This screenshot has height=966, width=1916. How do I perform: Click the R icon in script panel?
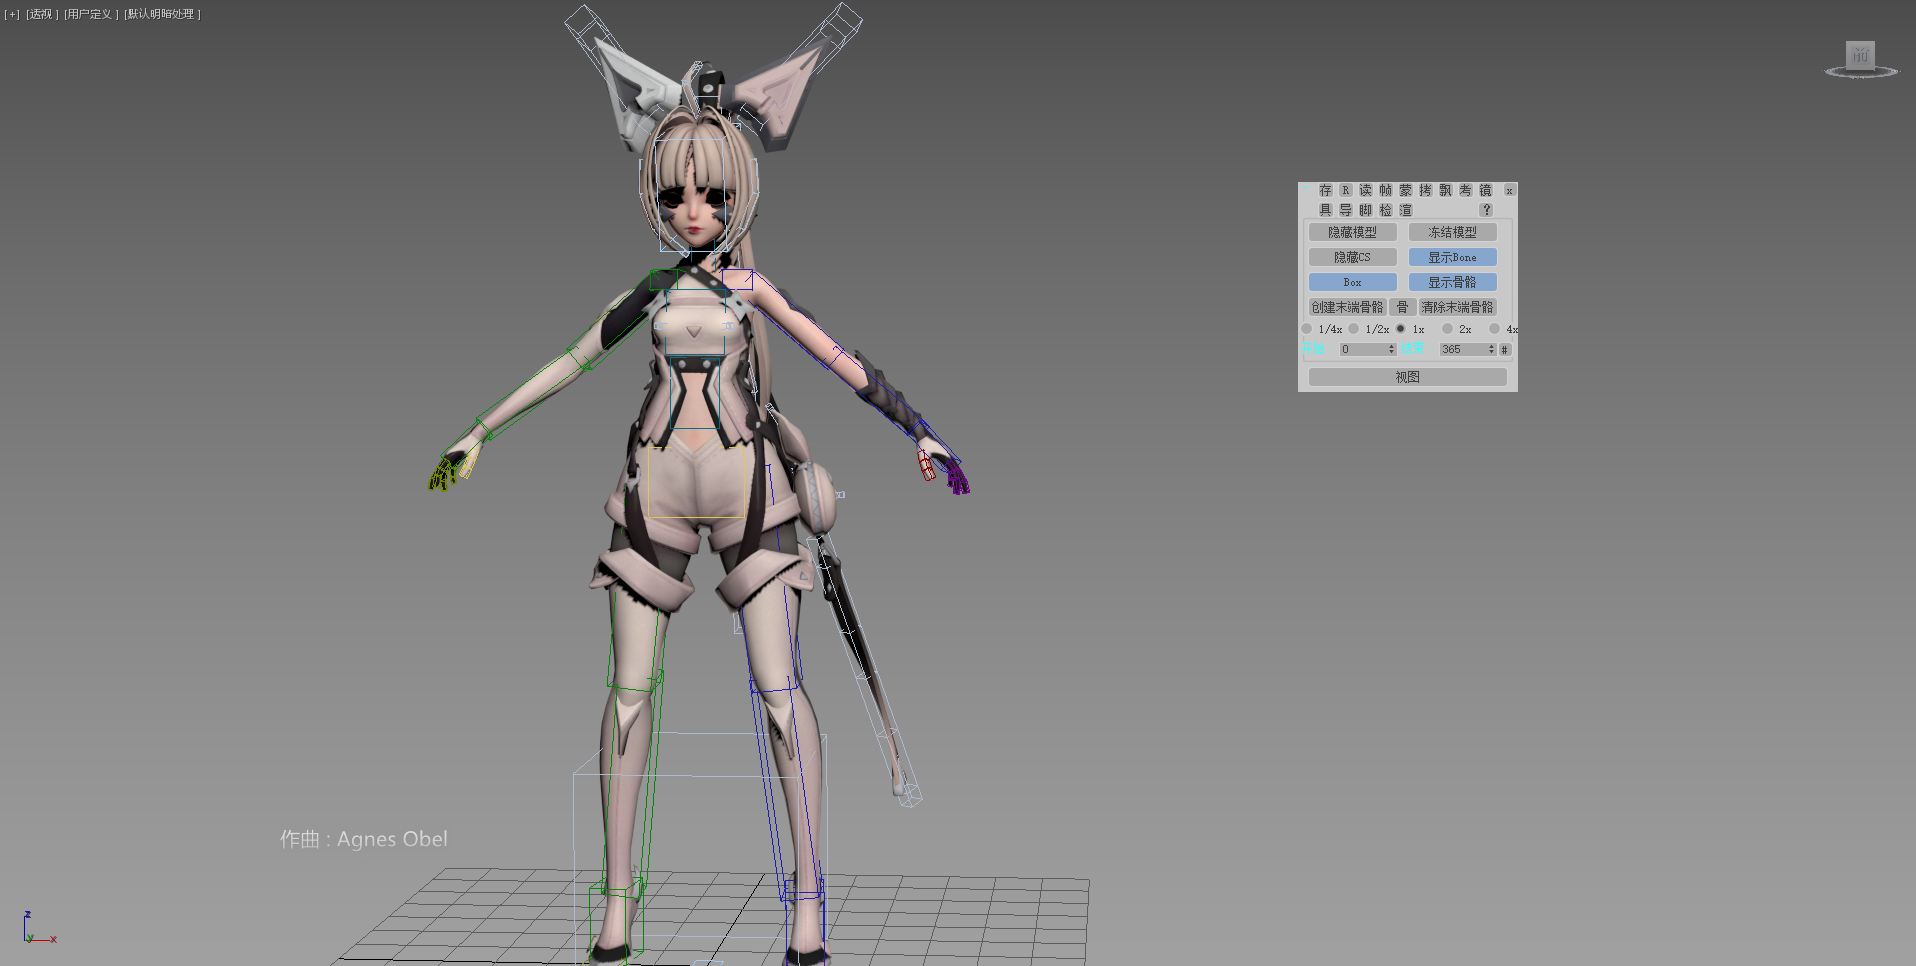tap(1345, 190)
